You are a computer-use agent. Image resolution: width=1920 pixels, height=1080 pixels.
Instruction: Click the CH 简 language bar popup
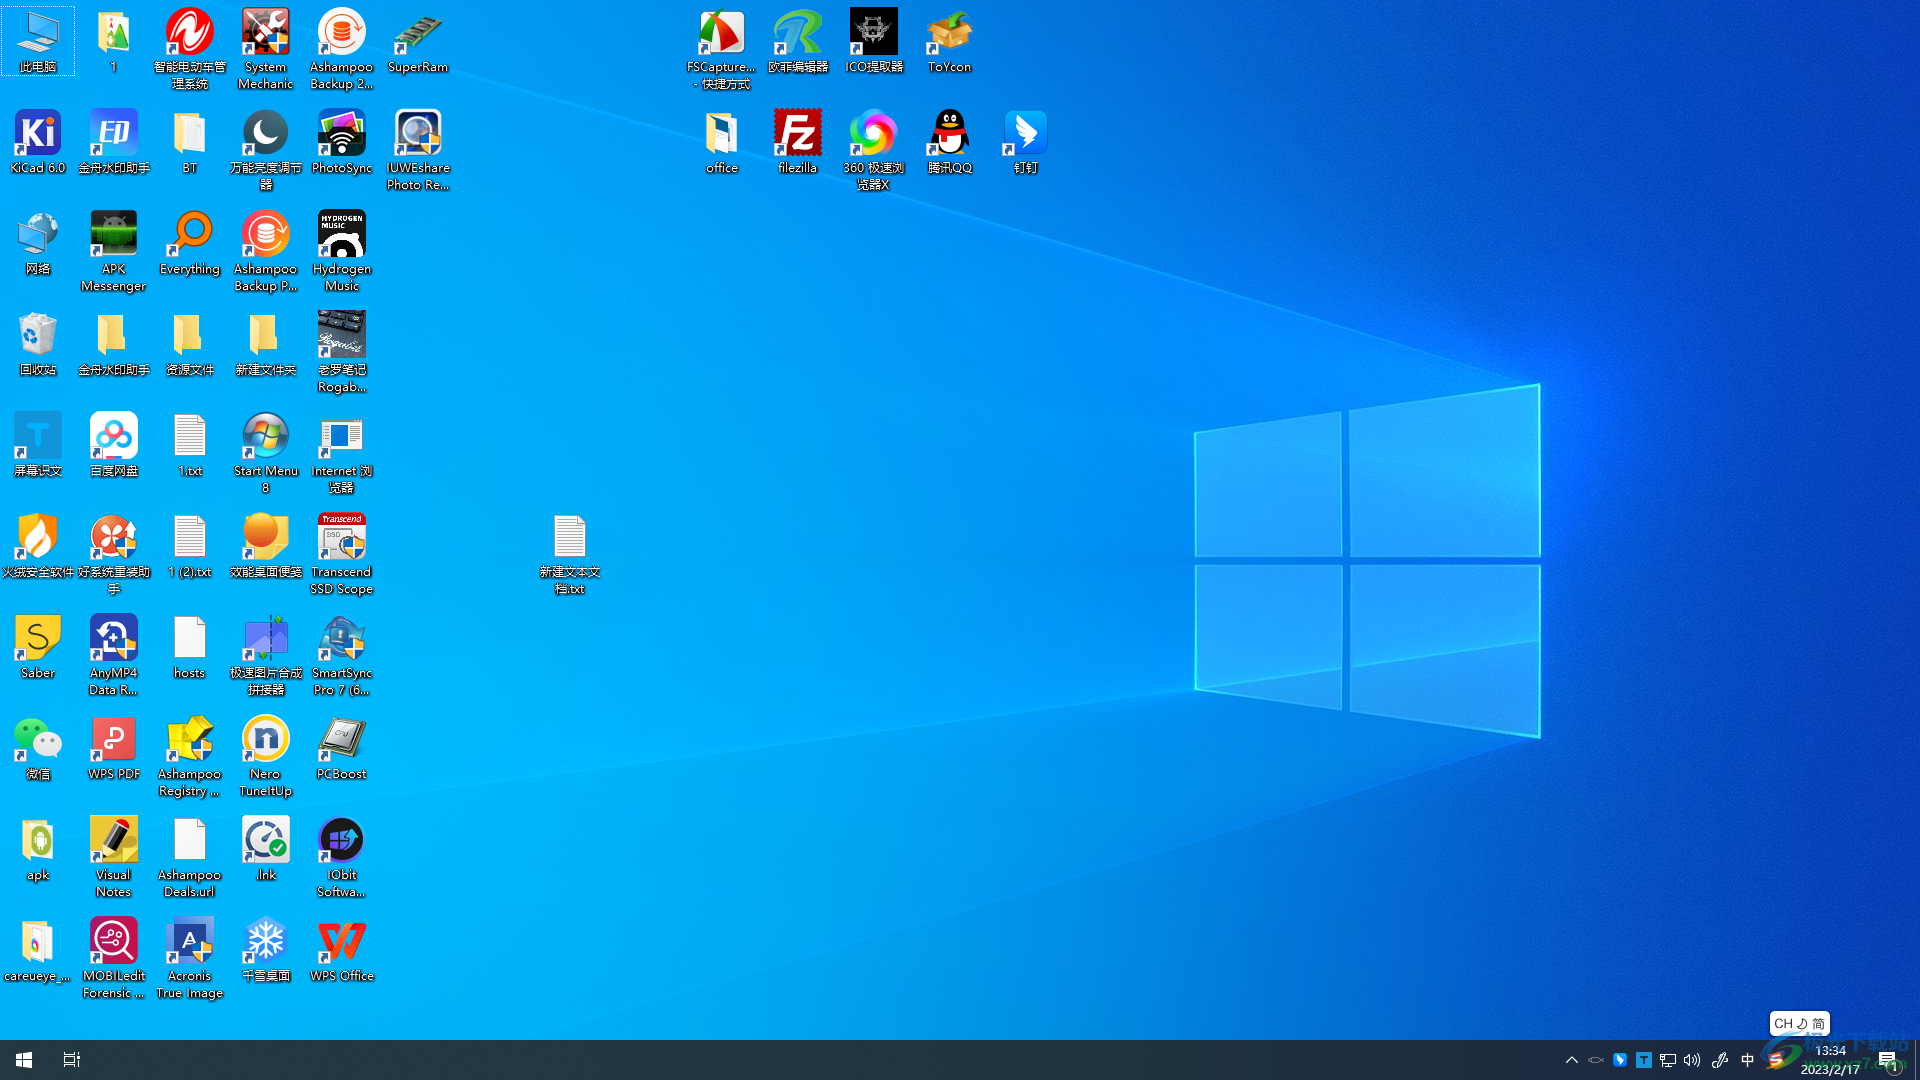point(1799,1023)
